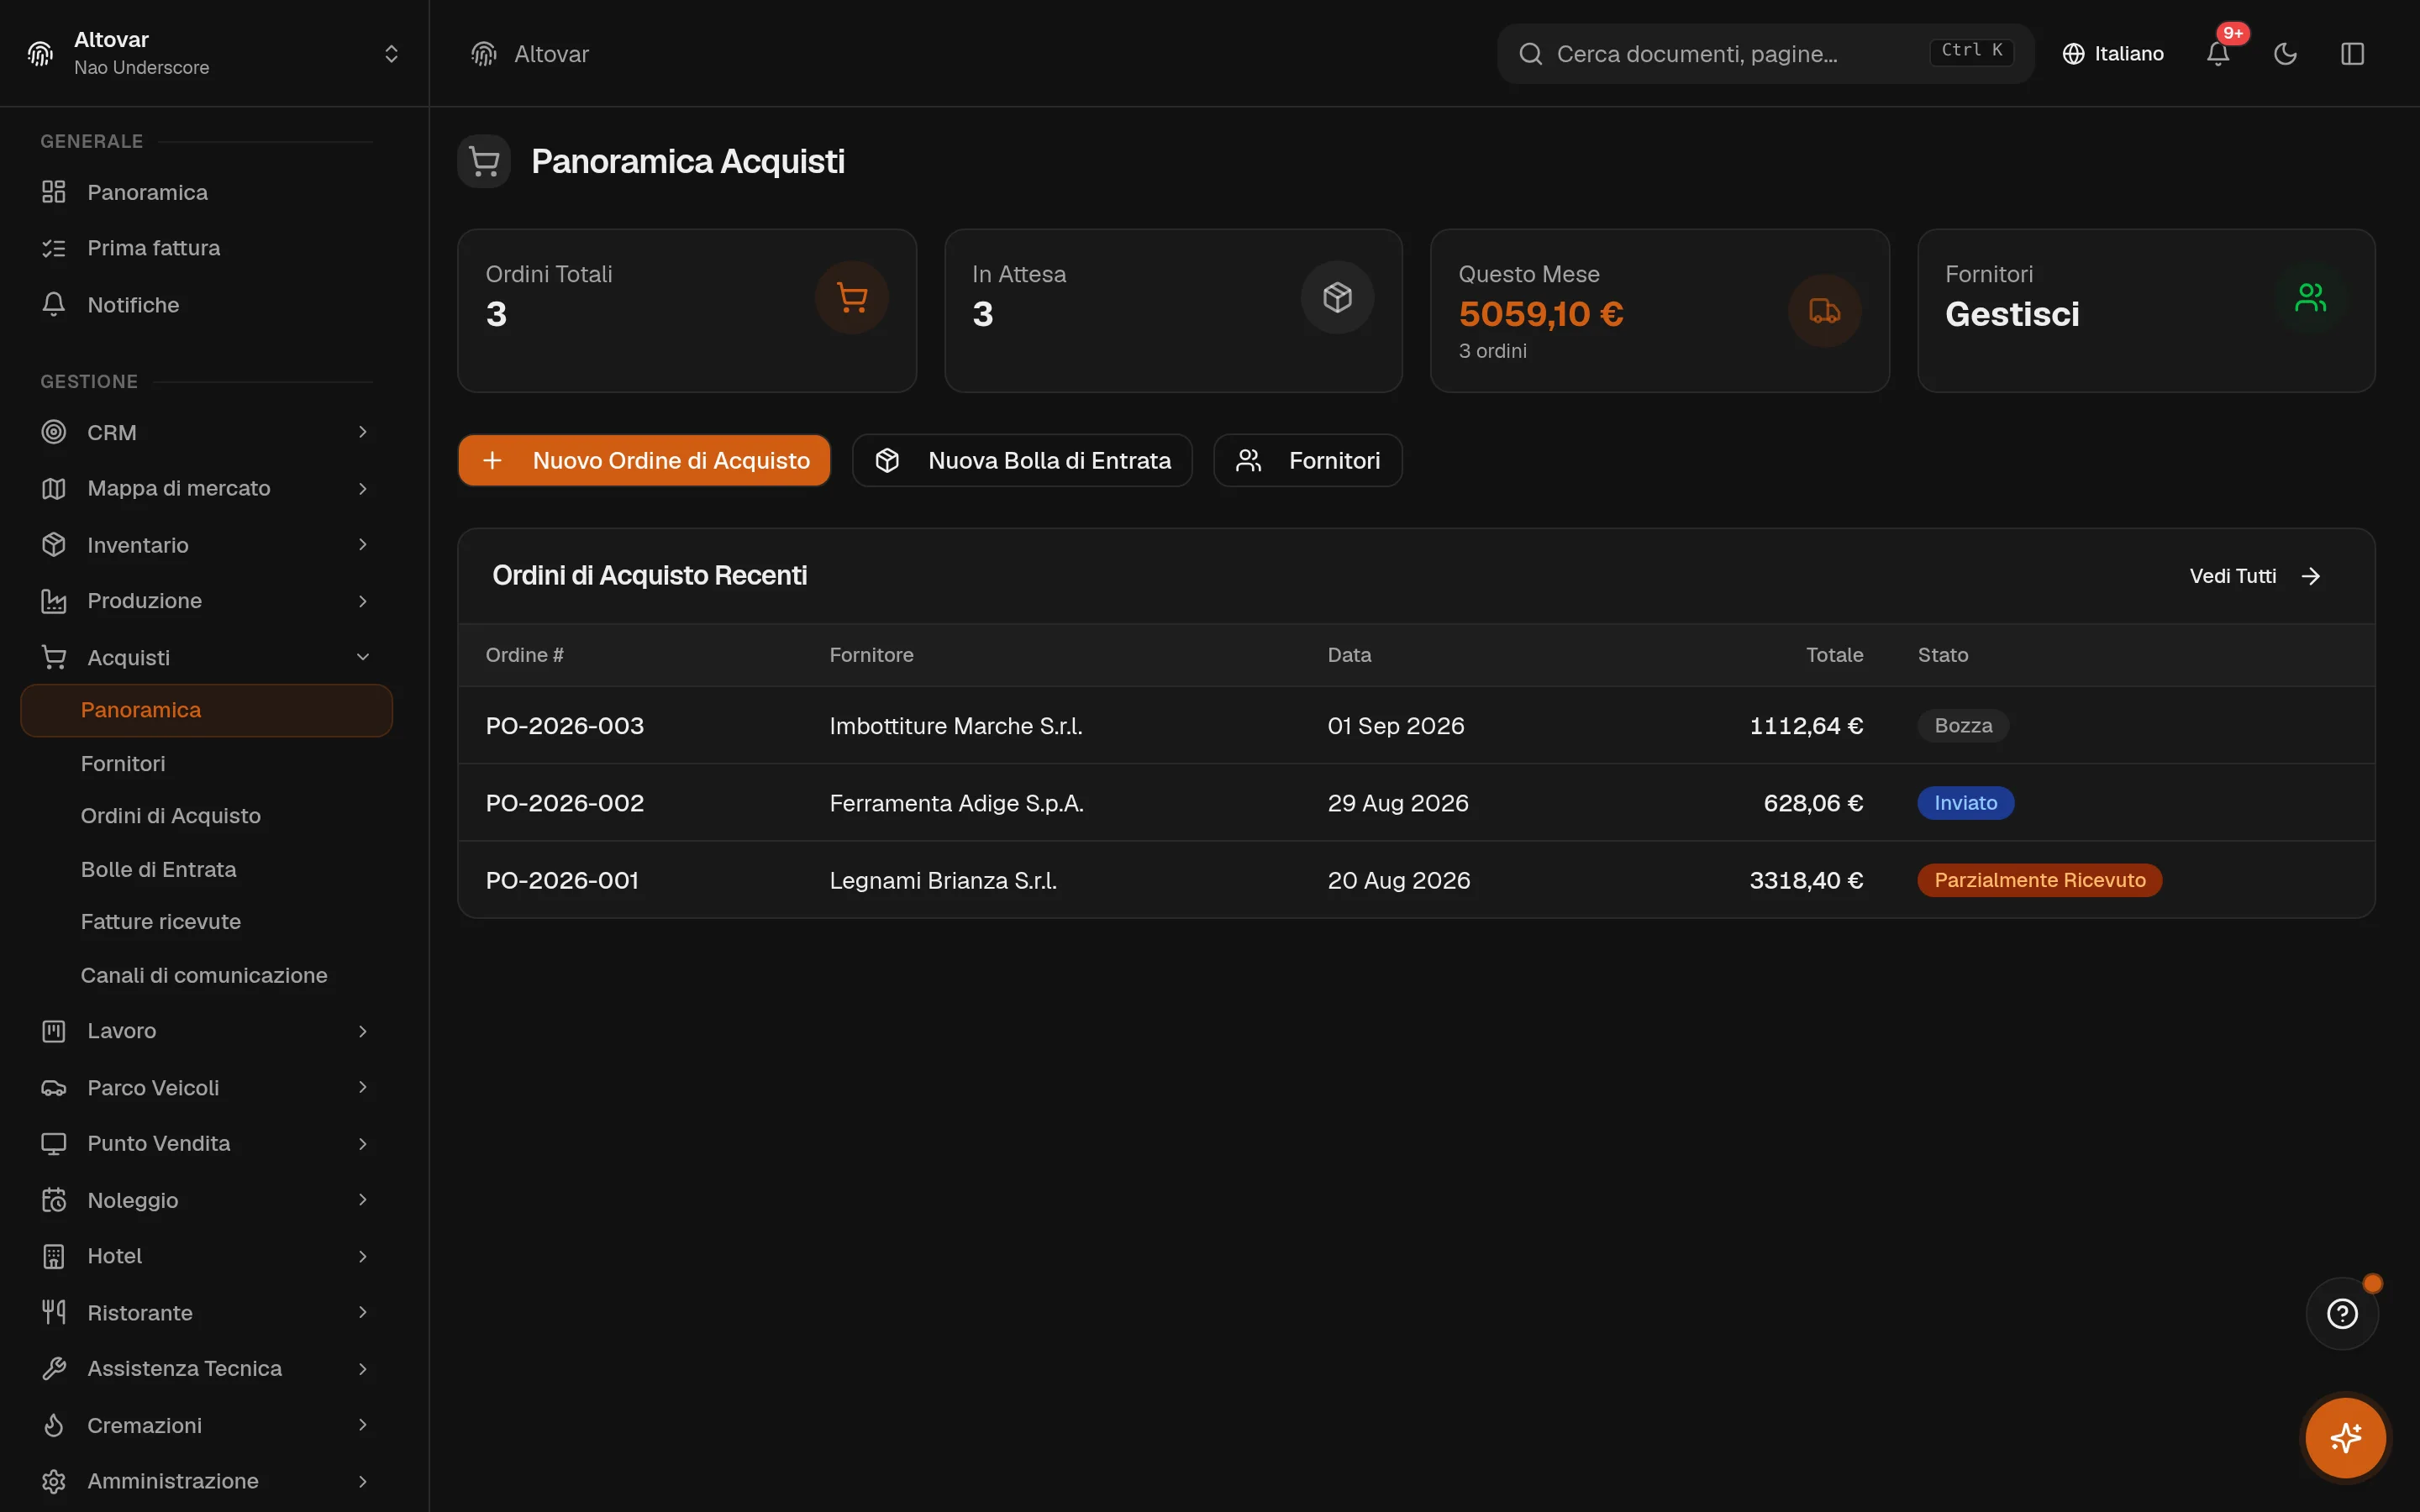This screenshot has width=2420, height=1512.
Task: Click the Assistenza Tecnica wrench icon
Action: 54,1368
